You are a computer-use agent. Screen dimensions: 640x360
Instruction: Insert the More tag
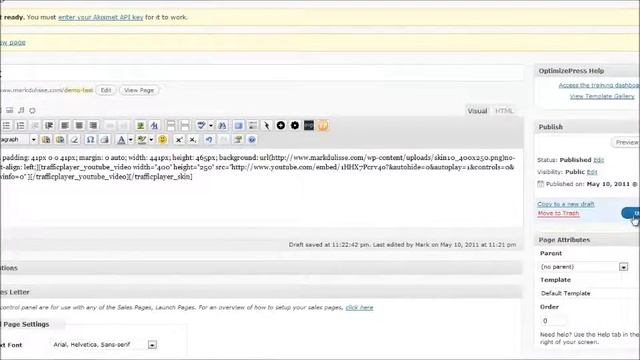(171, 126)
